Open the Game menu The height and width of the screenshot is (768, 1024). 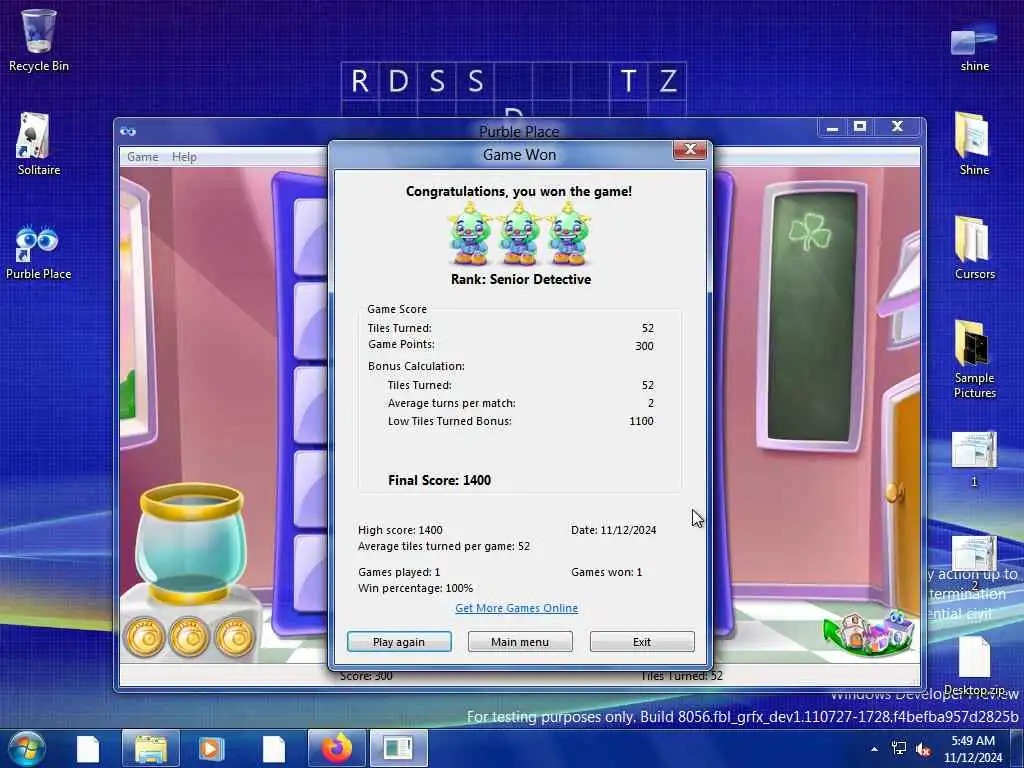[142, 157]
